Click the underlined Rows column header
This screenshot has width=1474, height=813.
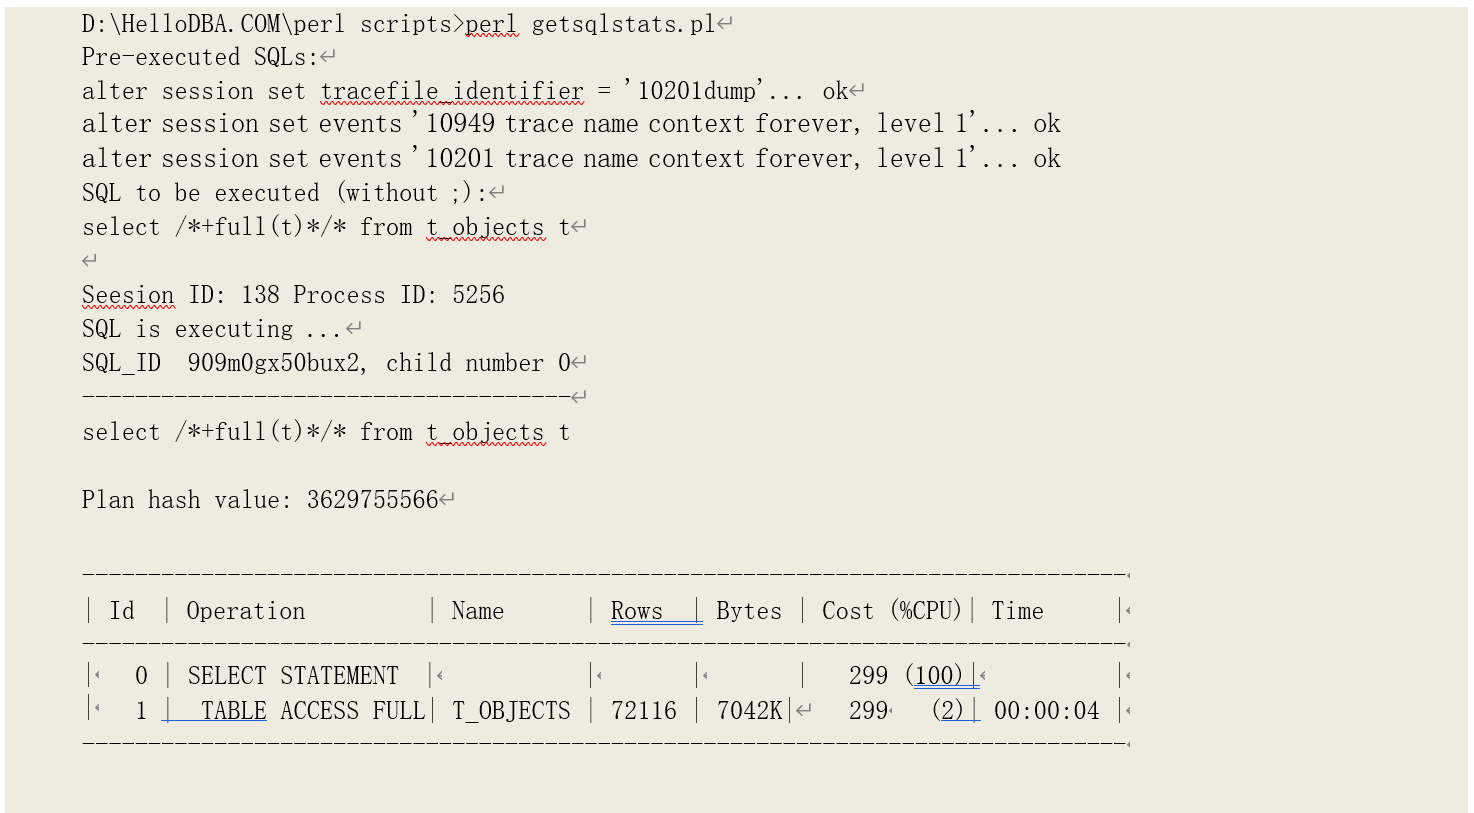point(637,611)
